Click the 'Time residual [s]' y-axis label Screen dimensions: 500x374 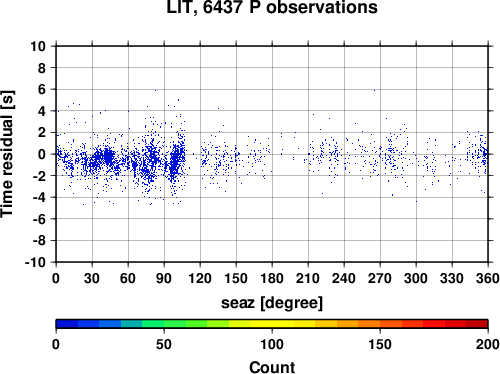pyautogui.click(x=7, y=154)
